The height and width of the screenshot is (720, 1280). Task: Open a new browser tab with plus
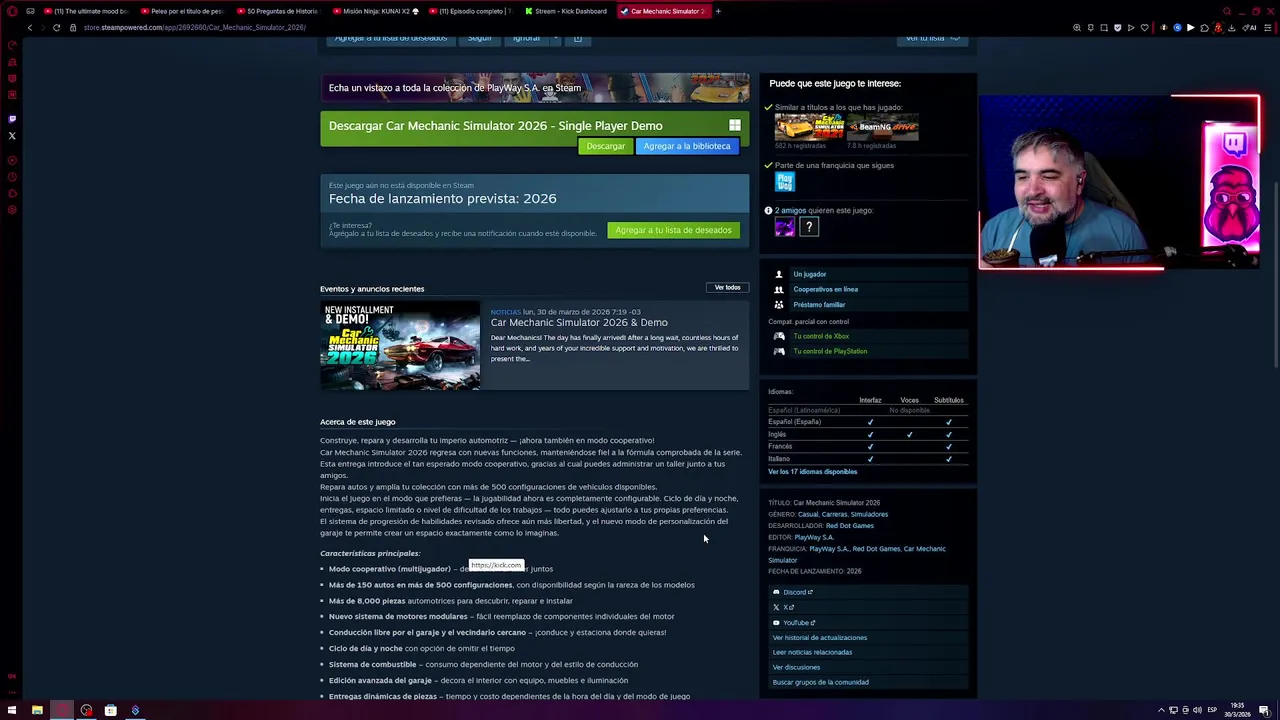click(x=718, y=11)
